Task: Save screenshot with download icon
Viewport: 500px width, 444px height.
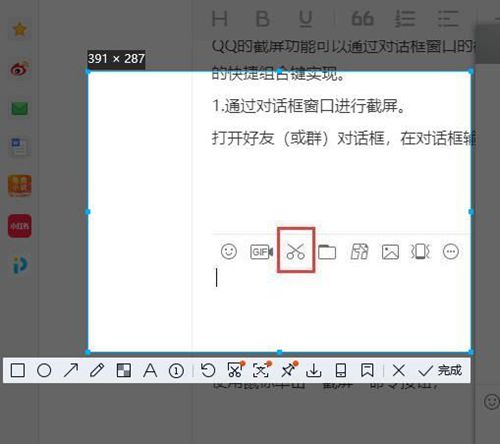Action: point(314,370)
